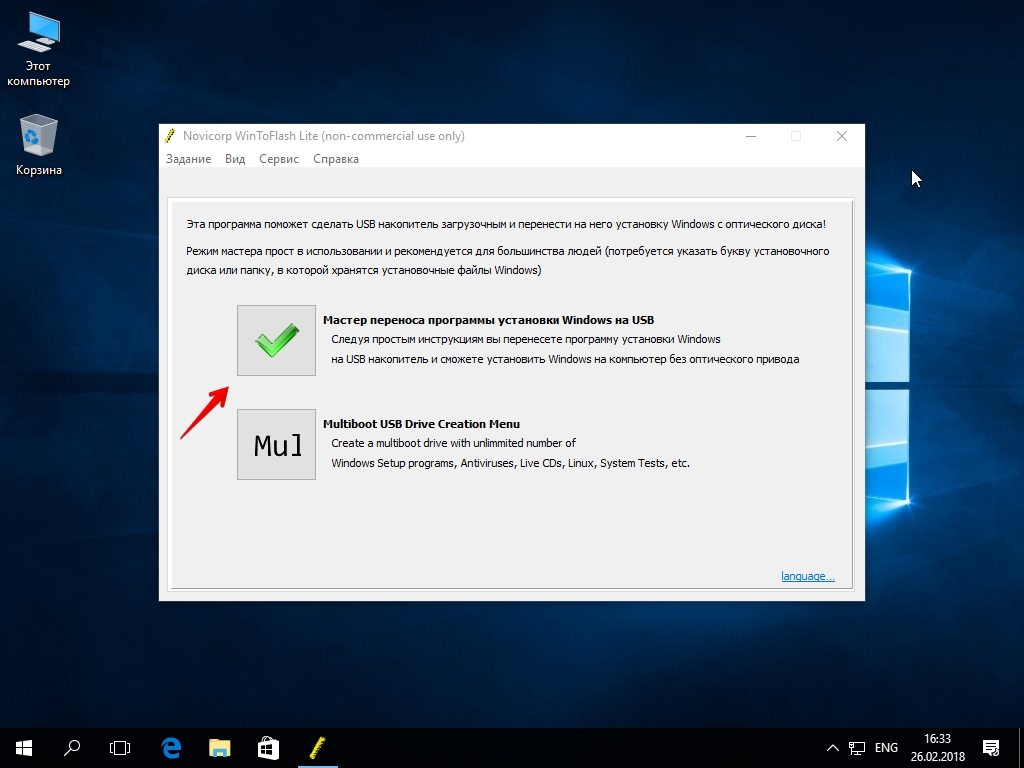Open the Сервис menu
The width and height of the screenshot is (1024, 768).
[279, 159]
